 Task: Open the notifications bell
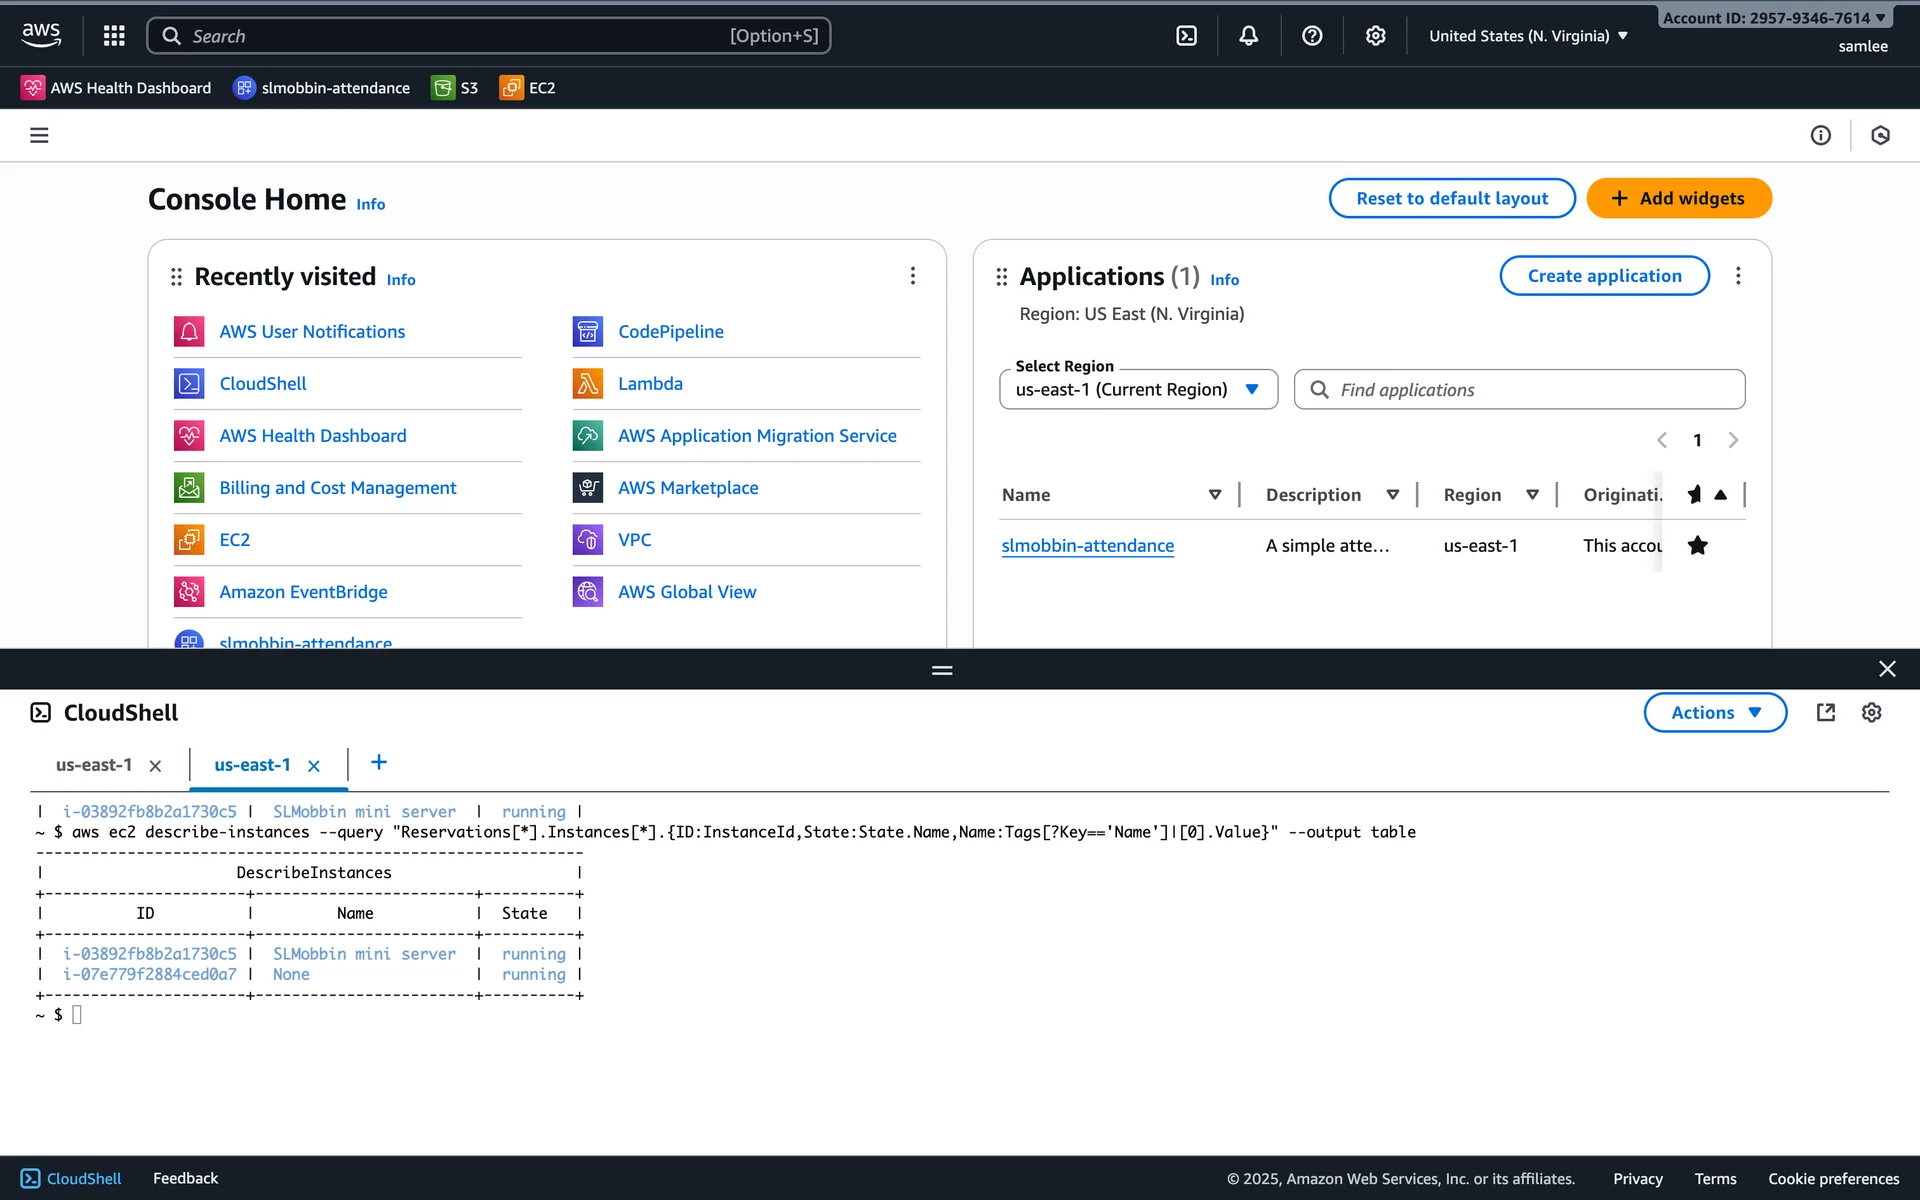pos(1249,36)
